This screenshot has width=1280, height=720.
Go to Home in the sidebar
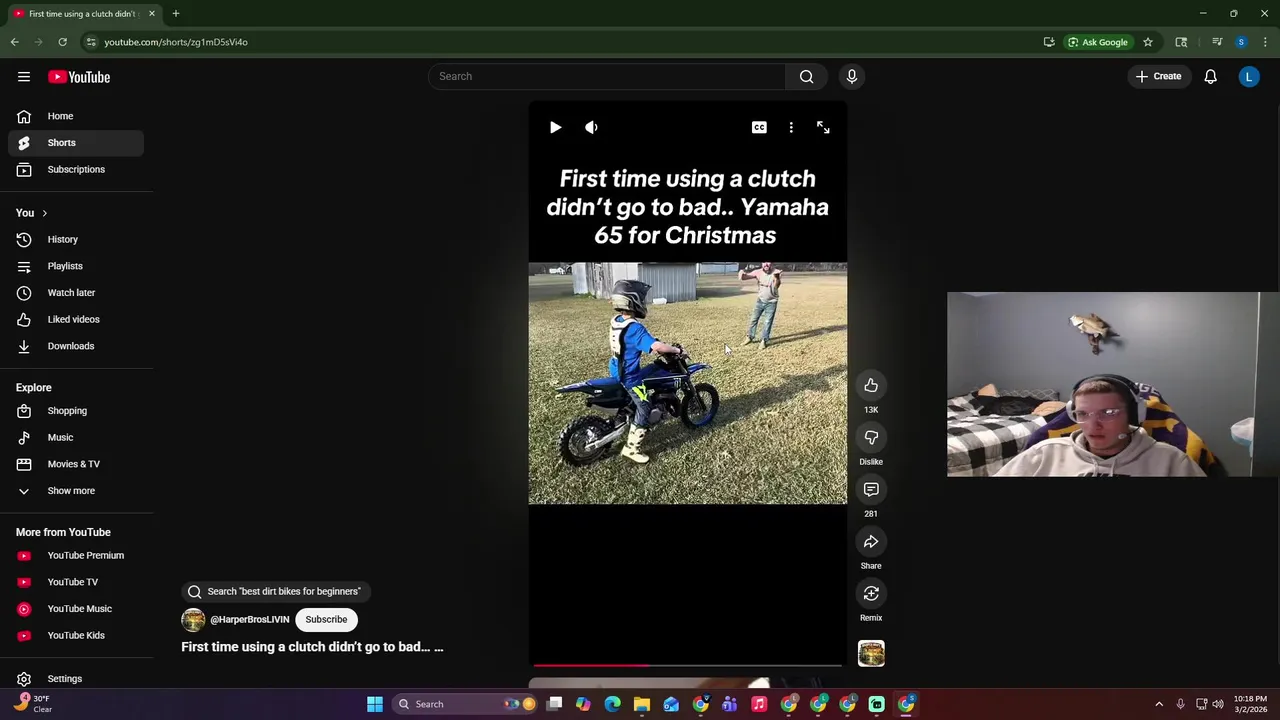tap(76, 116)
